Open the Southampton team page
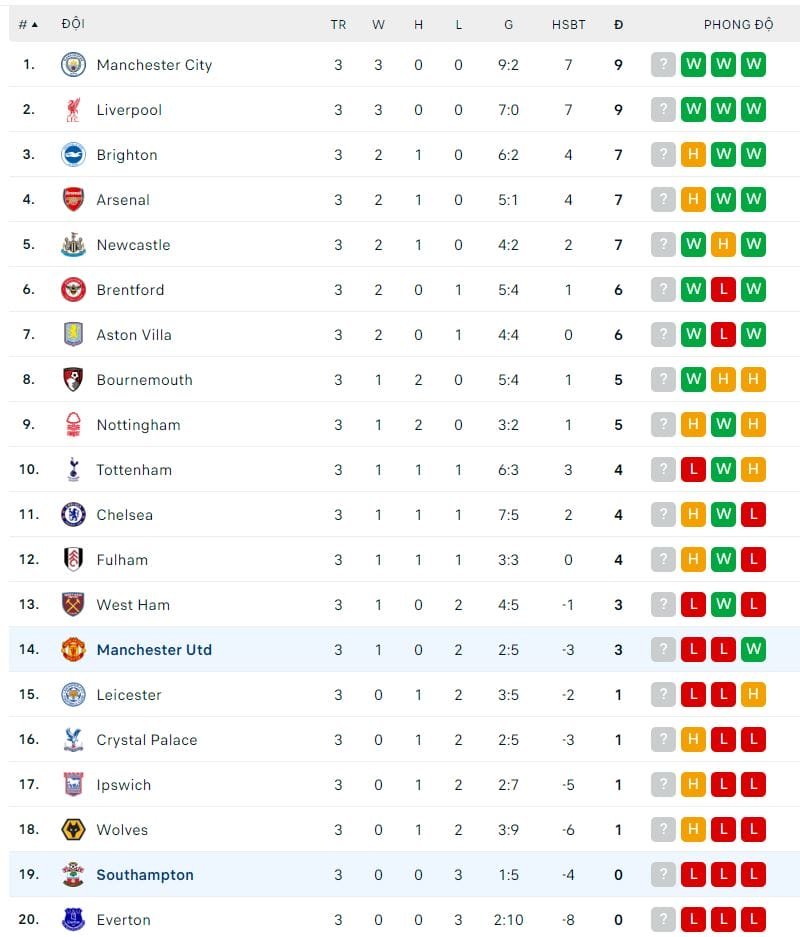 144,874
